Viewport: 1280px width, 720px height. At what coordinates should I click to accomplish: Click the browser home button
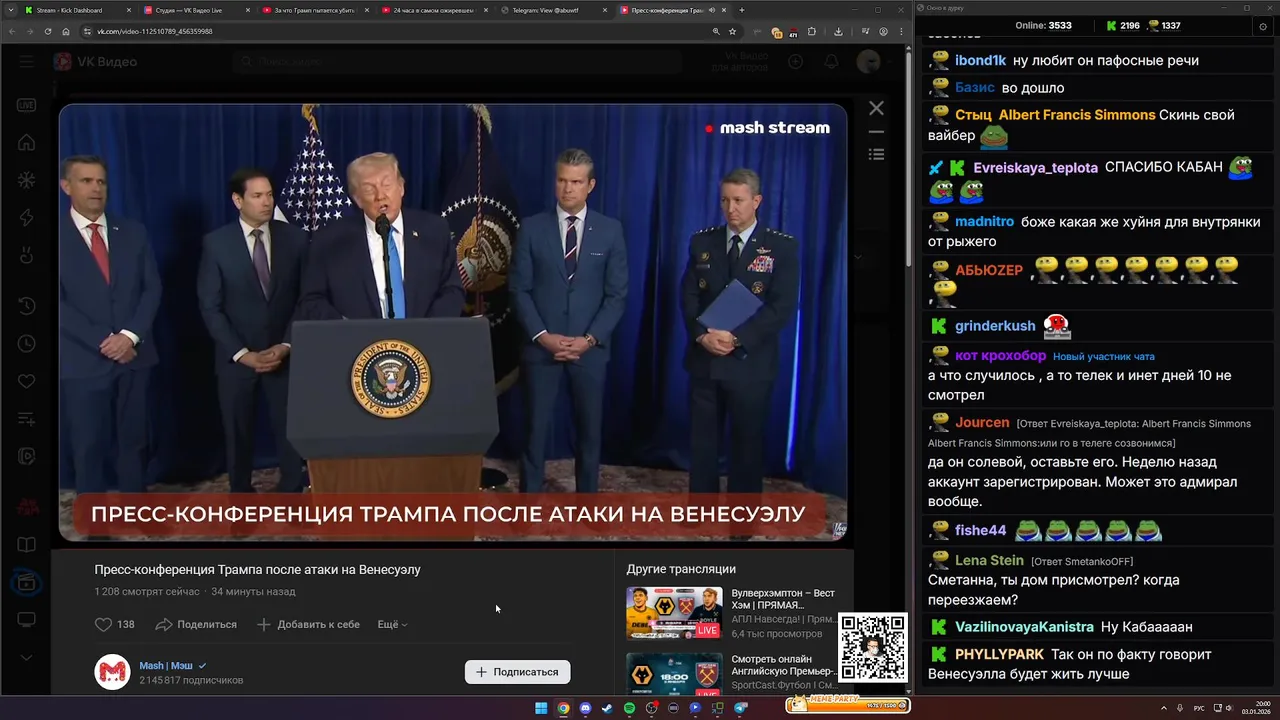tap(66, 31)
